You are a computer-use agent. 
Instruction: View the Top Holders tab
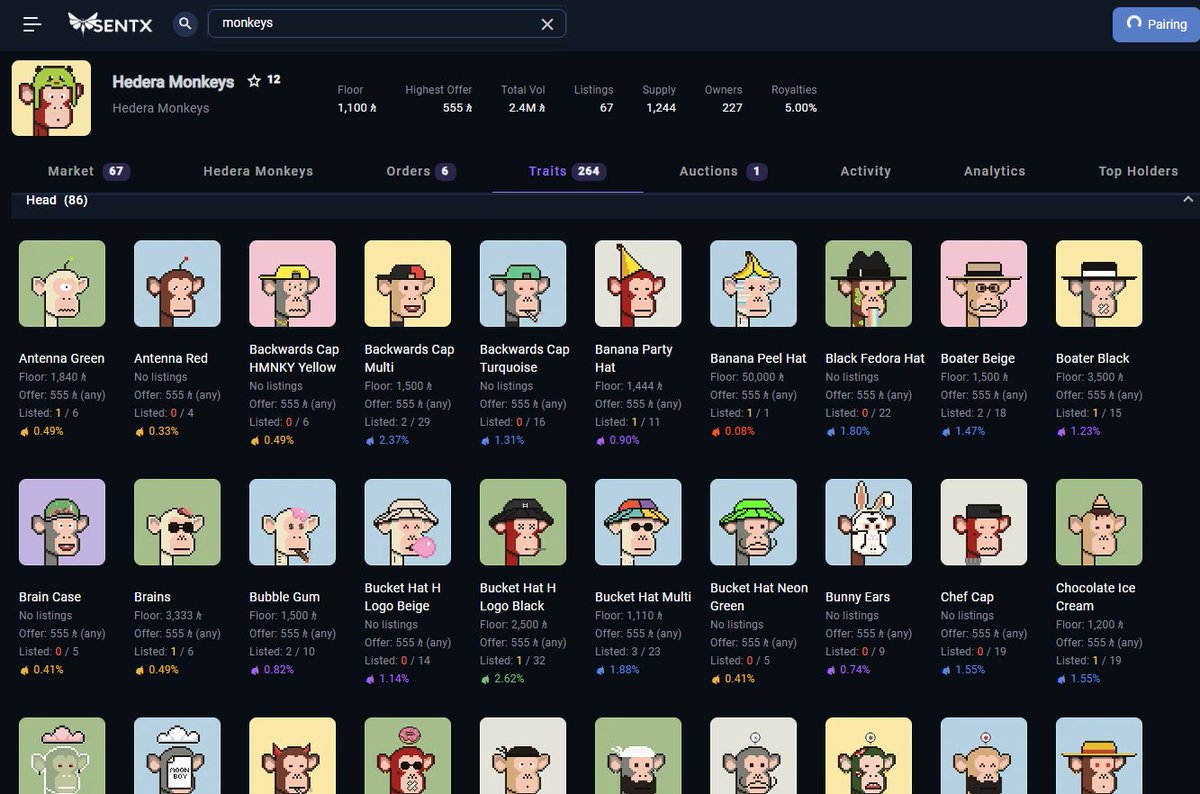click(1138, 171)
